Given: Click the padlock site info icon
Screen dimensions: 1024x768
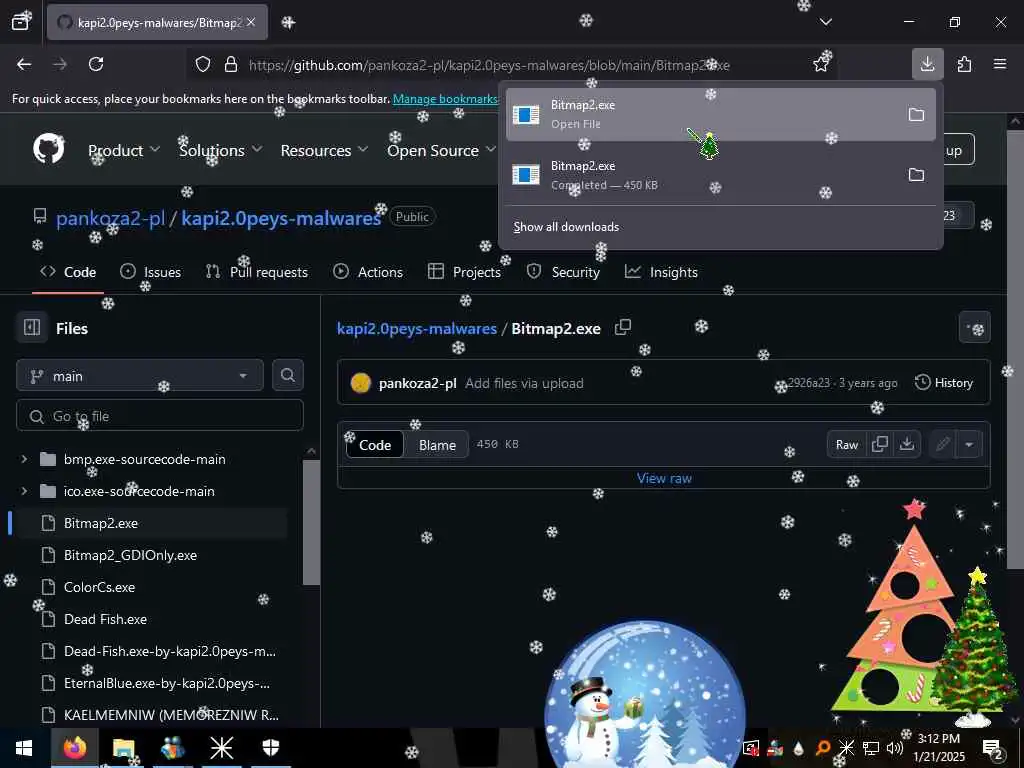Looking at the screenshot, I should point(231,65).
